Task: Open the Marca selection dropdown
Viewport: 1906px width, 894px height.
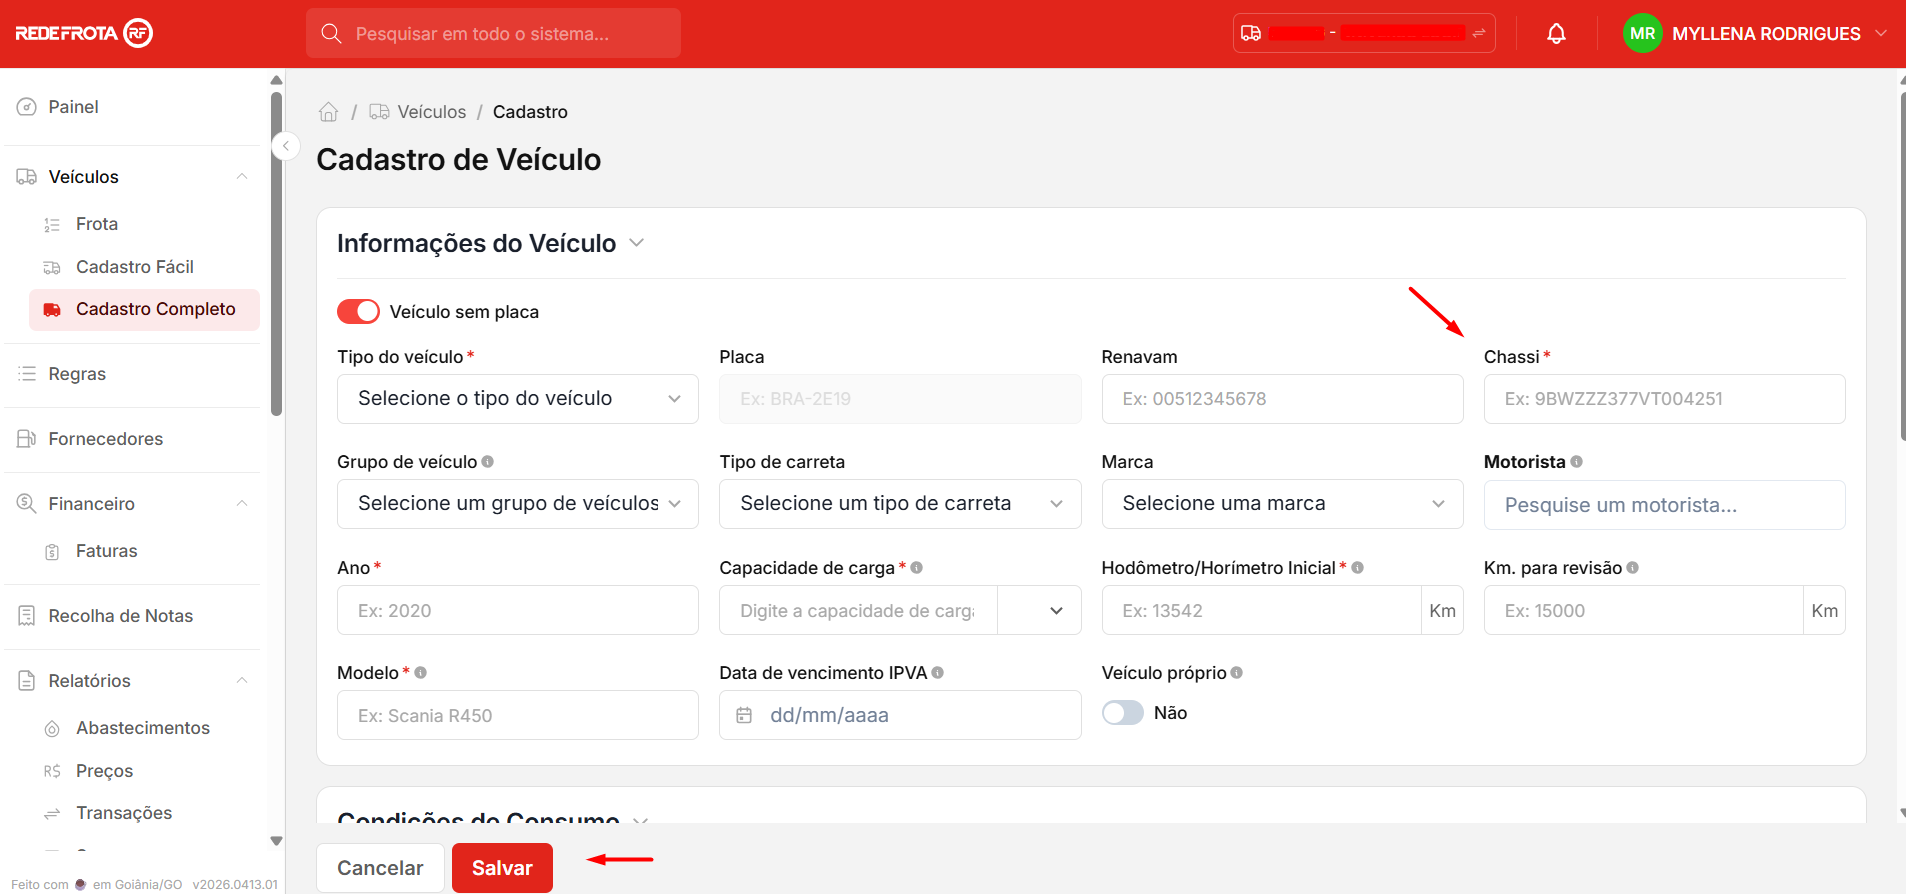Action: click(1281, 504)
